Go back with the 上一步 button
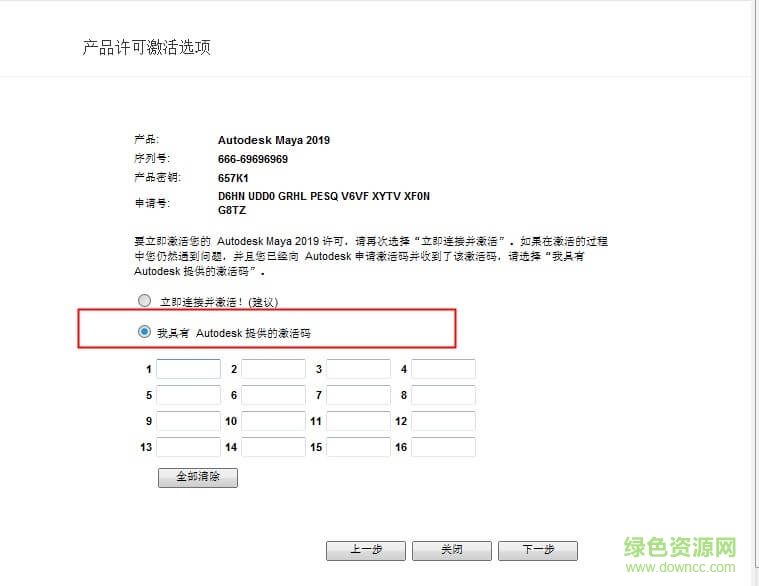759x586 pixels. coord(366,550)
